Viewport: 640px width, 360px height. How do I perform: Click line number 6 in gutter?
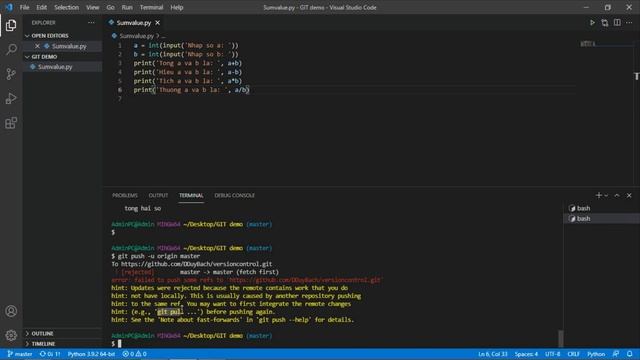coord(120,90)
